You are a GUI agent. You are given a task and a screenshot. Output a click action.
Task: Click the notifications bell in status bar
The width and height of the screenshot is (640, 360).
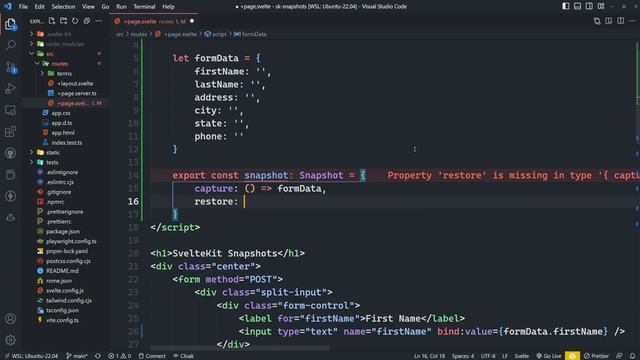click(632, 356)
